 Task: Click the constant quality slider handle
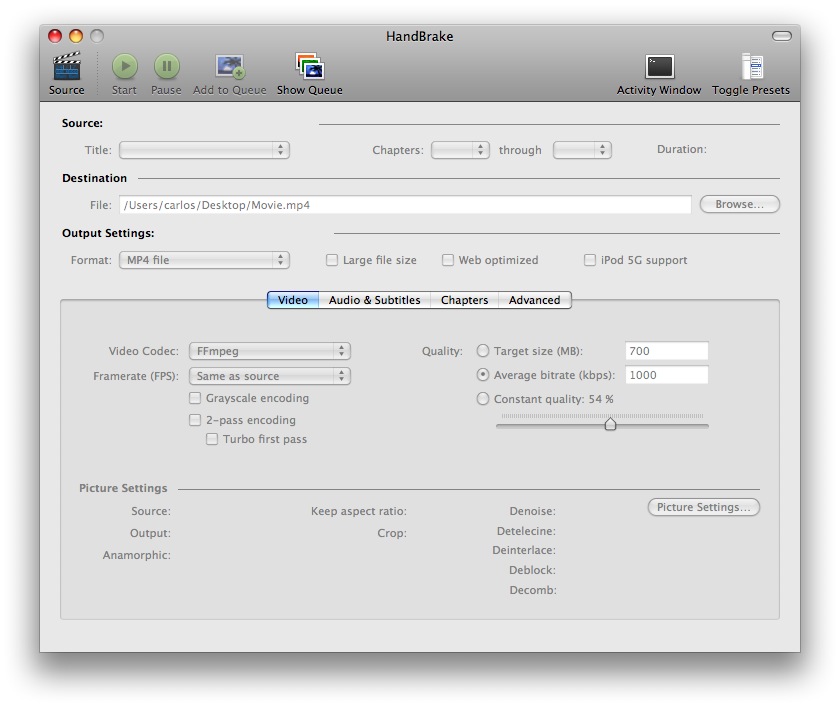pyautogui.click(x=610, y=424)
